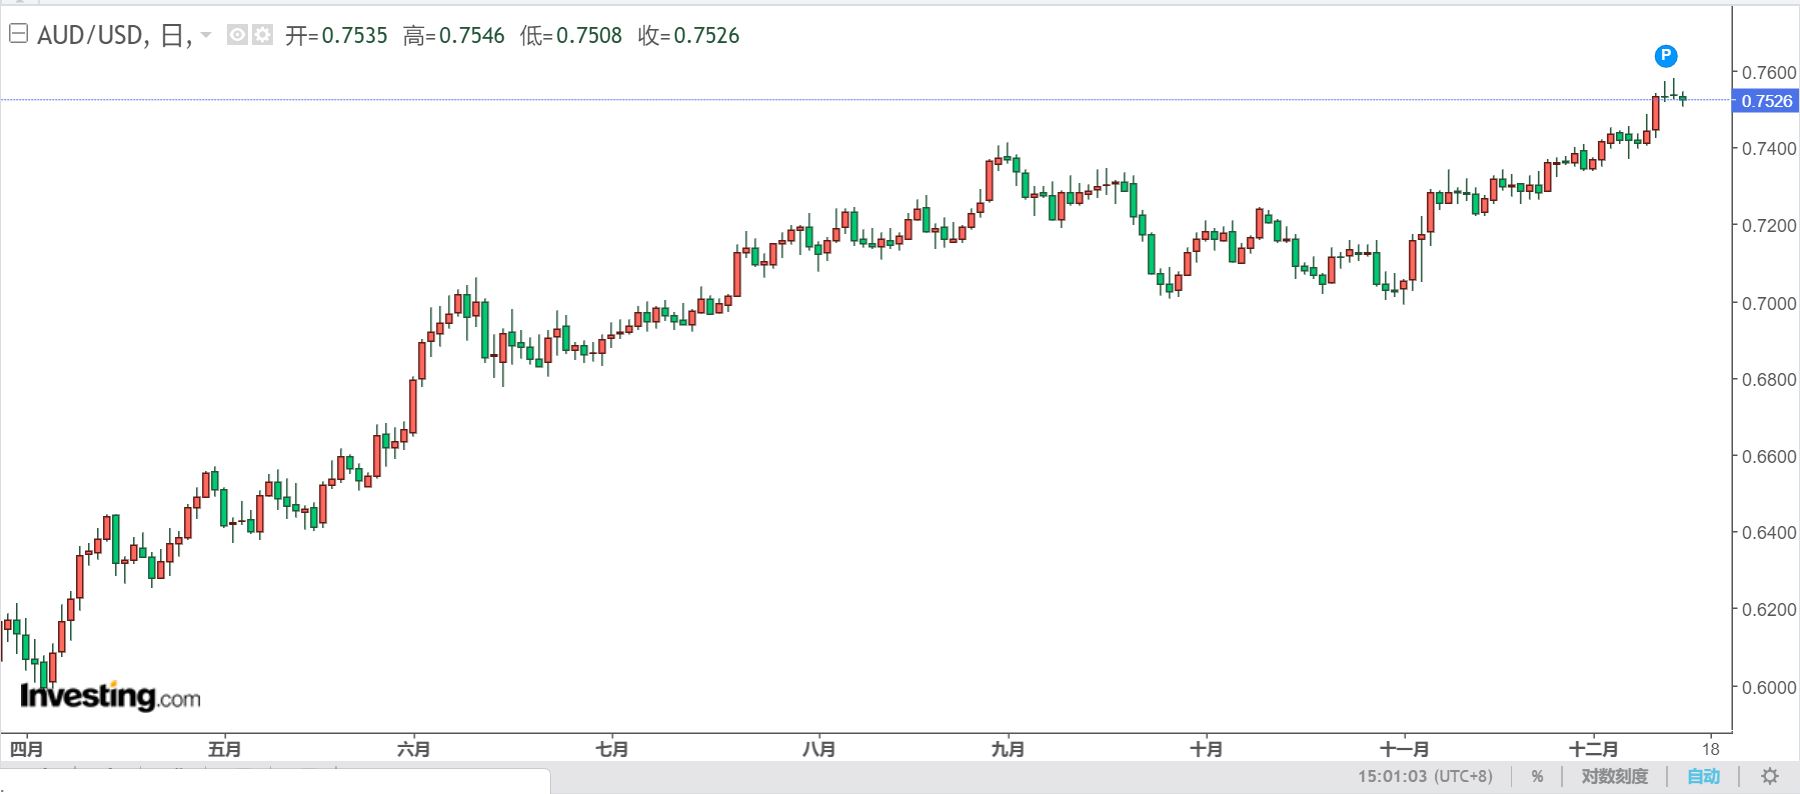
Task: Click the 收=0.7526 close value
Action: 689,36
